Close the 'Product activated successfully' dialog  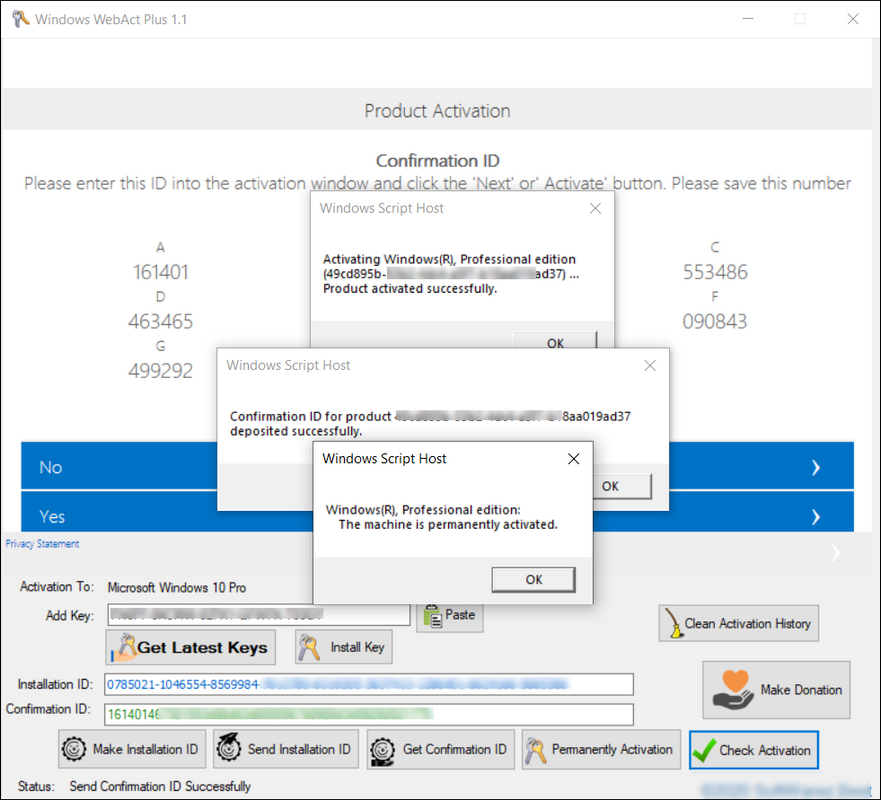click(x=595, y=209)
